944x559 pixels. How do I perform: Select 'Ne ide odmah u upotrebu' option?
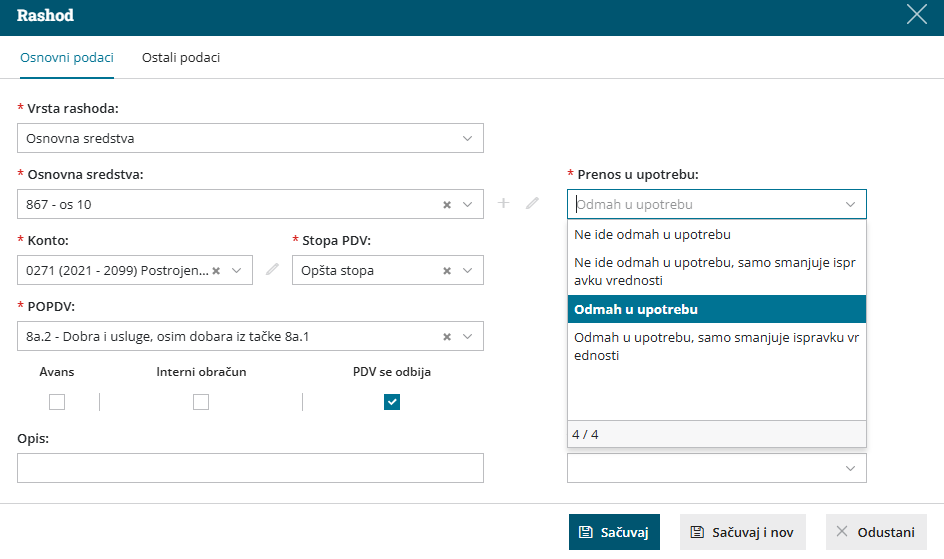(652, 235)
